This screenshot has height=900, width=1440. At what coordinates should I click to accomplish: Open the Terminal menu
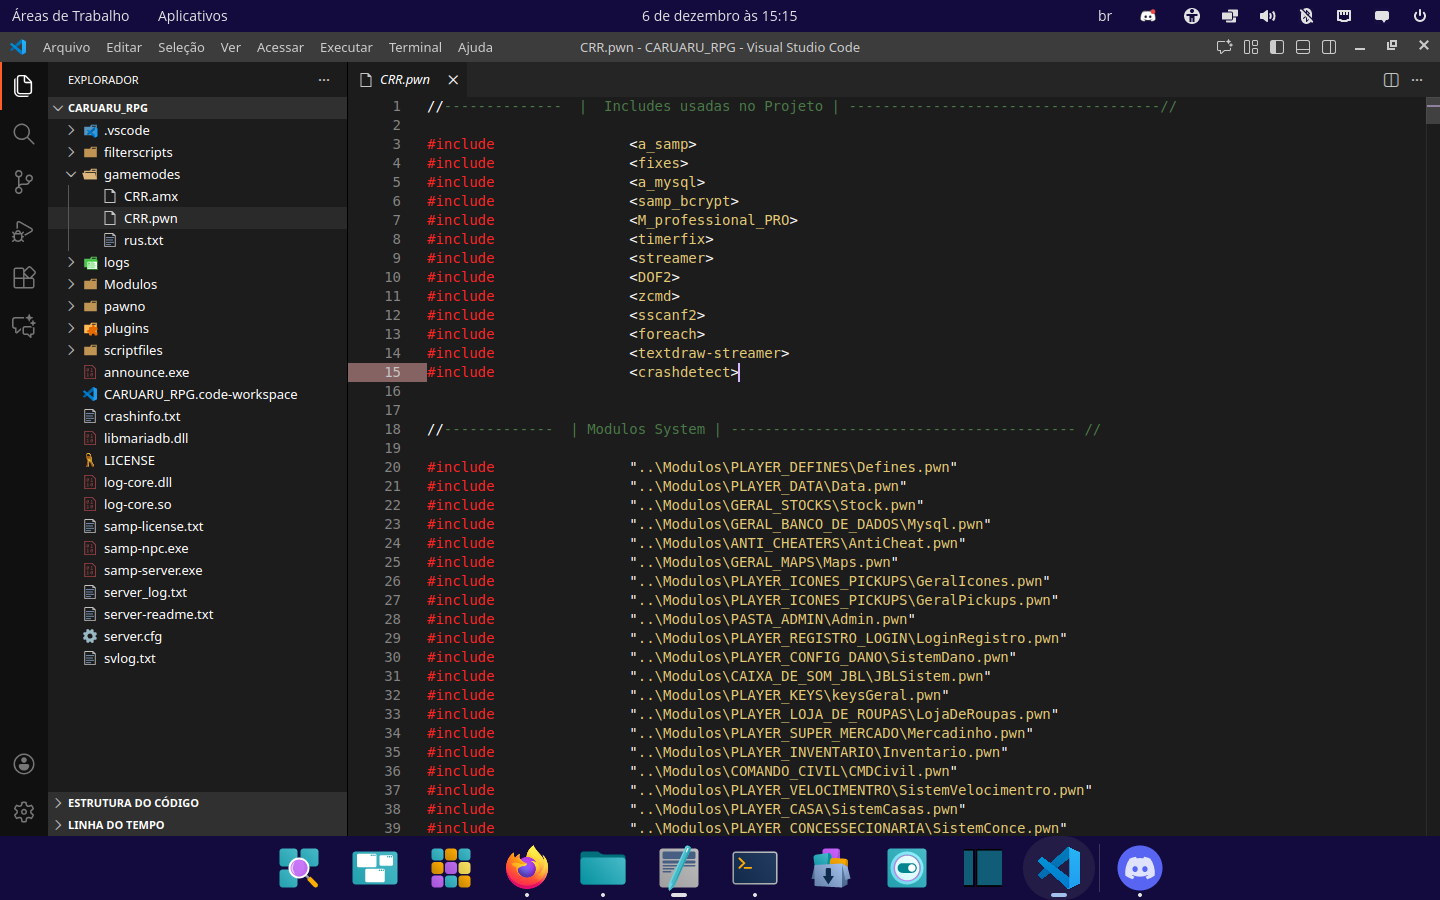point(415,47)
